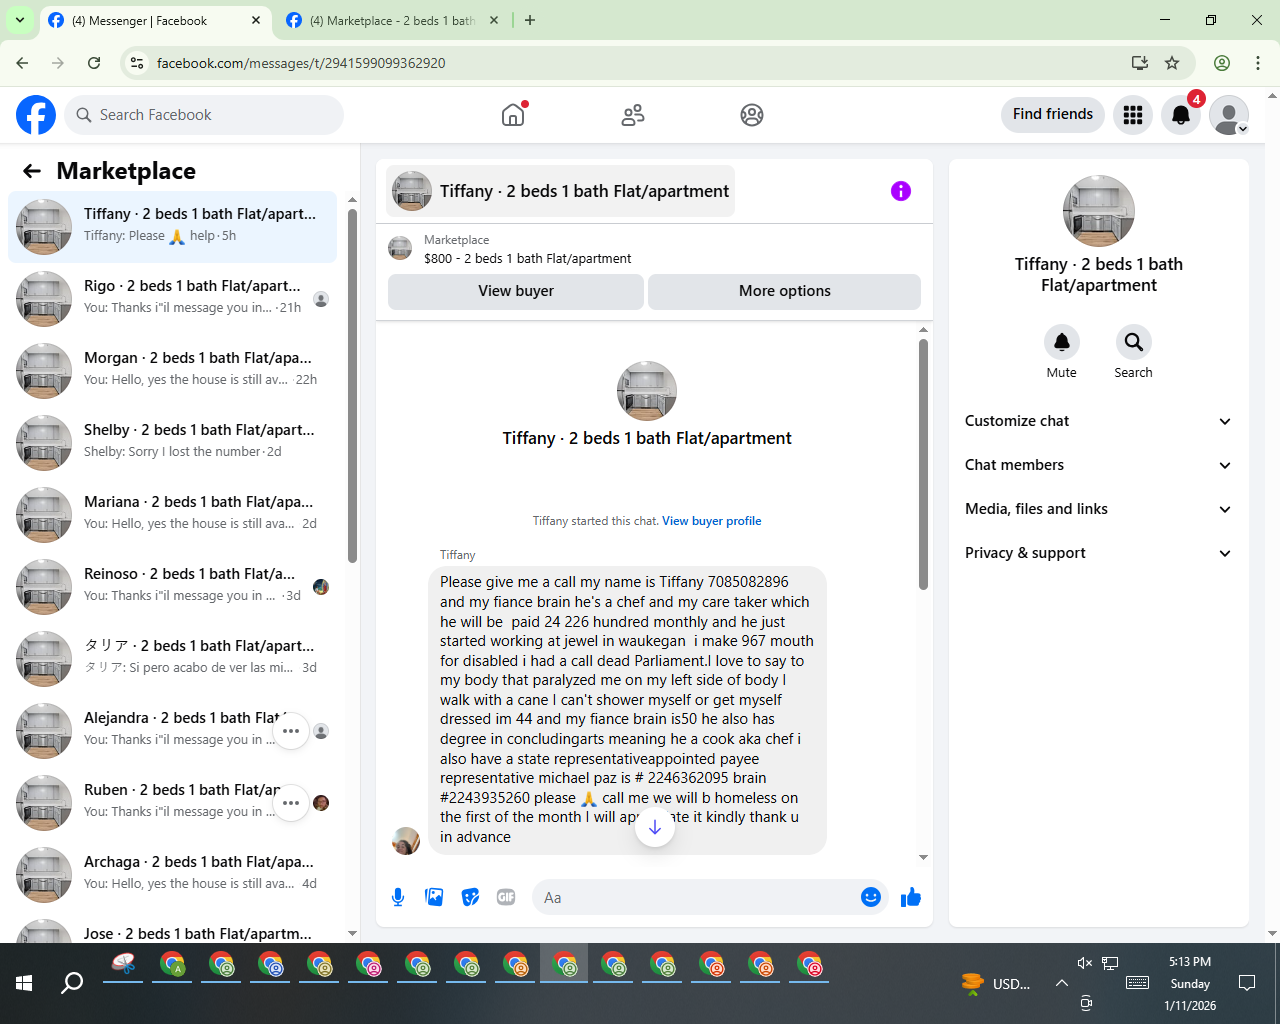
Task: Choose a GIF icon
Action: tap(506, 897)
